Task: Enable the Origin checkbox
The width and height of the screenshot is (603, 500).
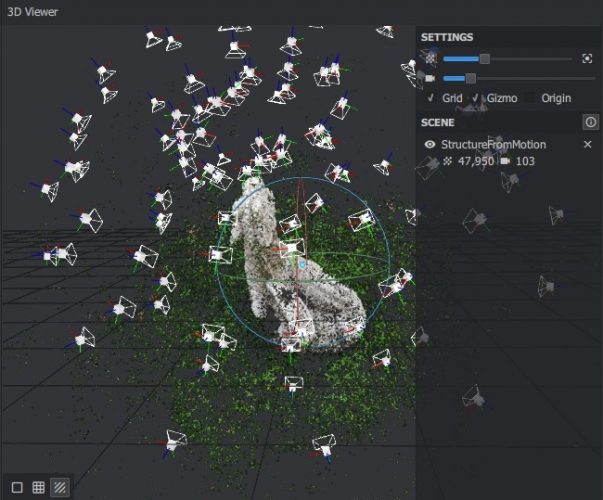Action: (529, 98)
